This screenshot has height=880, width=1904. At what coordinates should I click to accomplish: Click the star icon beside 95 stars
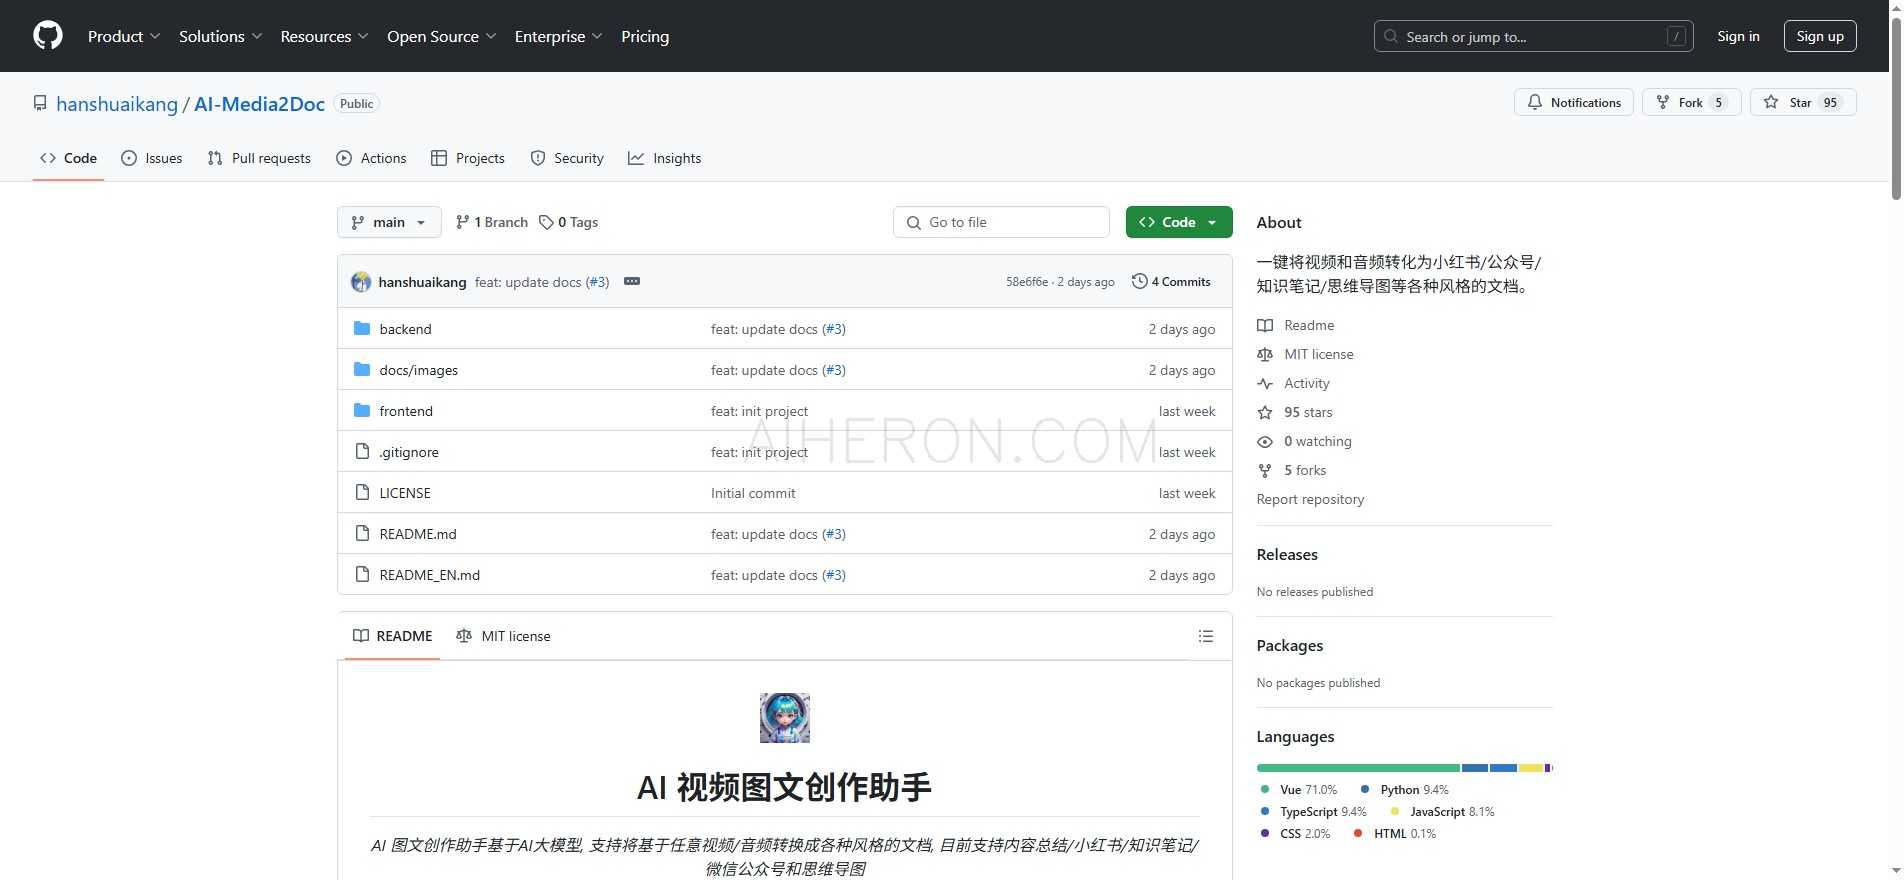click(x=1265, y=412)
